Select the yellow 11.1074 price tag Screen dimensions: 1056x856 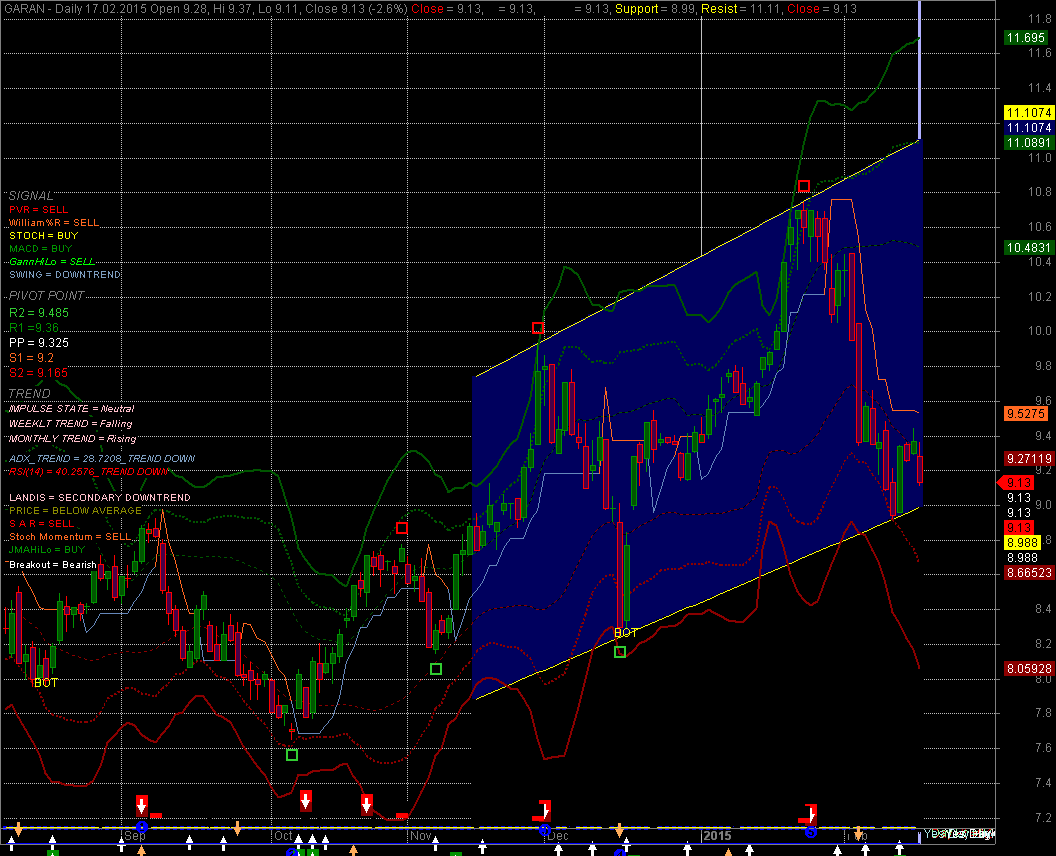pos(1028,114)
